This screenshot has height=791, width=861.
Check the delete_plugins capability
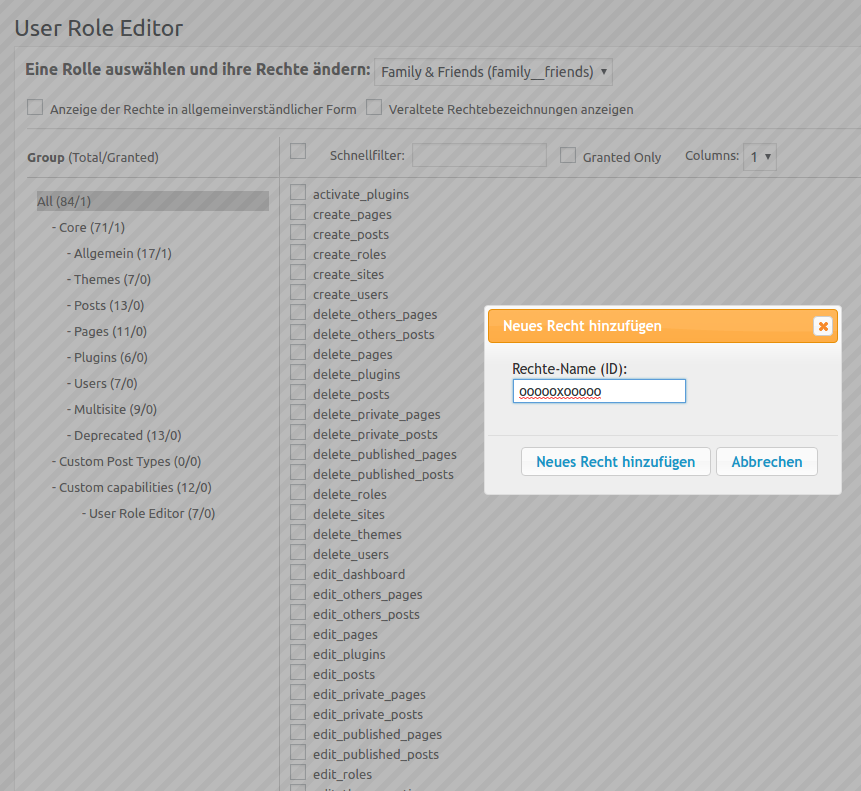298,372
